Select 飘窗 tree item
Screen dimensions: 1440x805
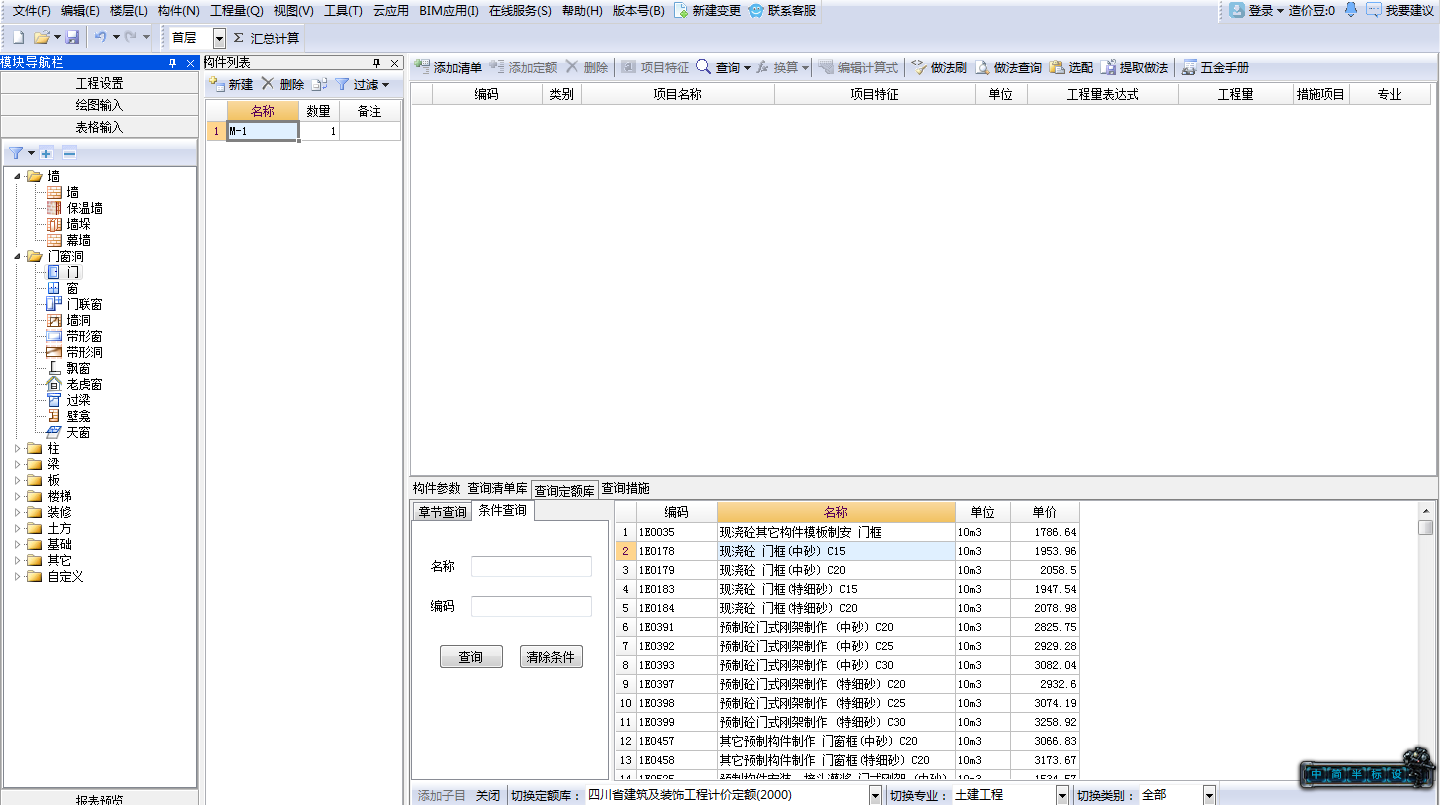point(78,368)
